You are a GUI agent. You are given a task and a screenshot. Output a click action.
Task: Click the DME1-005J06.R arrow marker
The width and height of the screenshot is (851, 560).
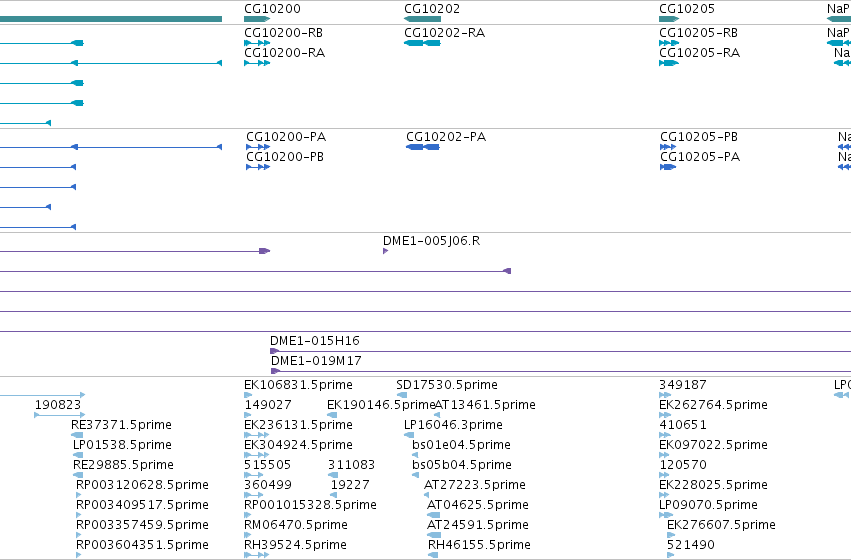385,251
